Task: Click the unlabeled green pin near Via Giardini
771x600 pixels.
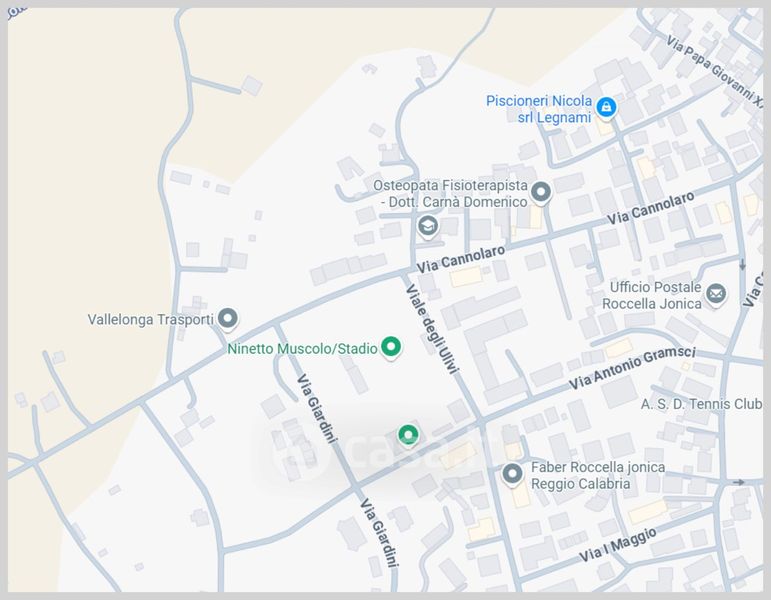Action: (408, 434)
